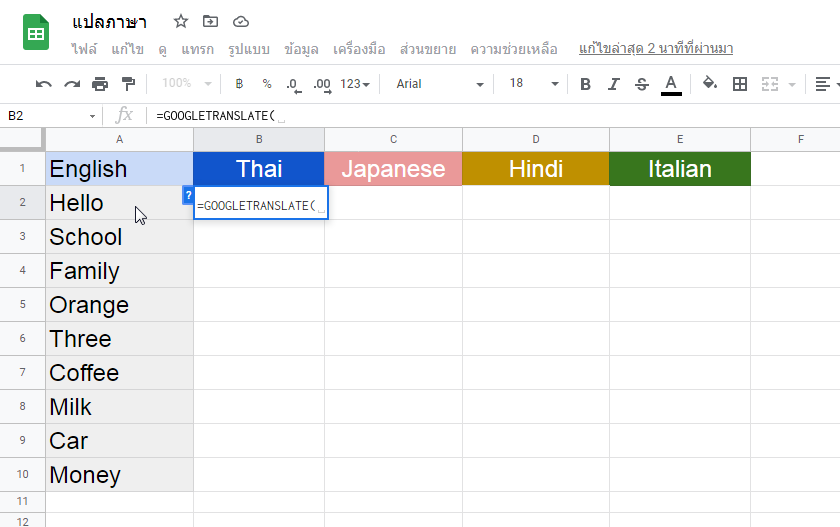Image resolution: width=840 pixels, height=527 pixels.
Task: Open the ดู menu
Action: pyautogui.click(x=162, y=49)
